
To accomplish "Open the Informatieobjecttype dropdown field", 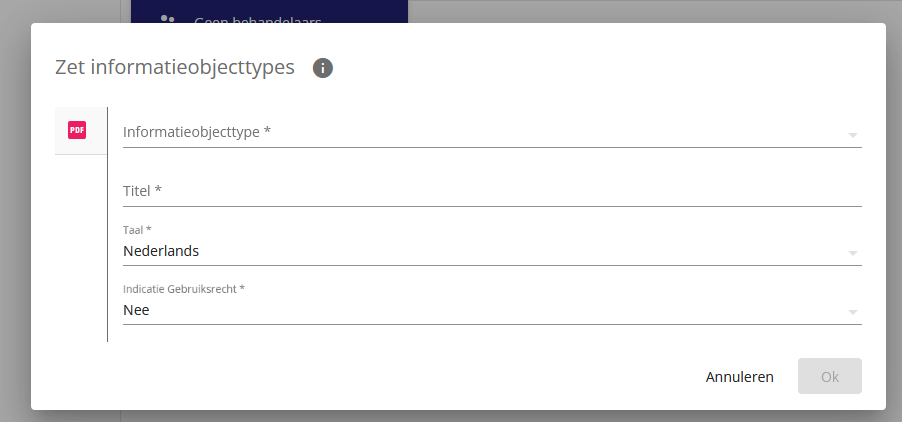I will 492,133.
